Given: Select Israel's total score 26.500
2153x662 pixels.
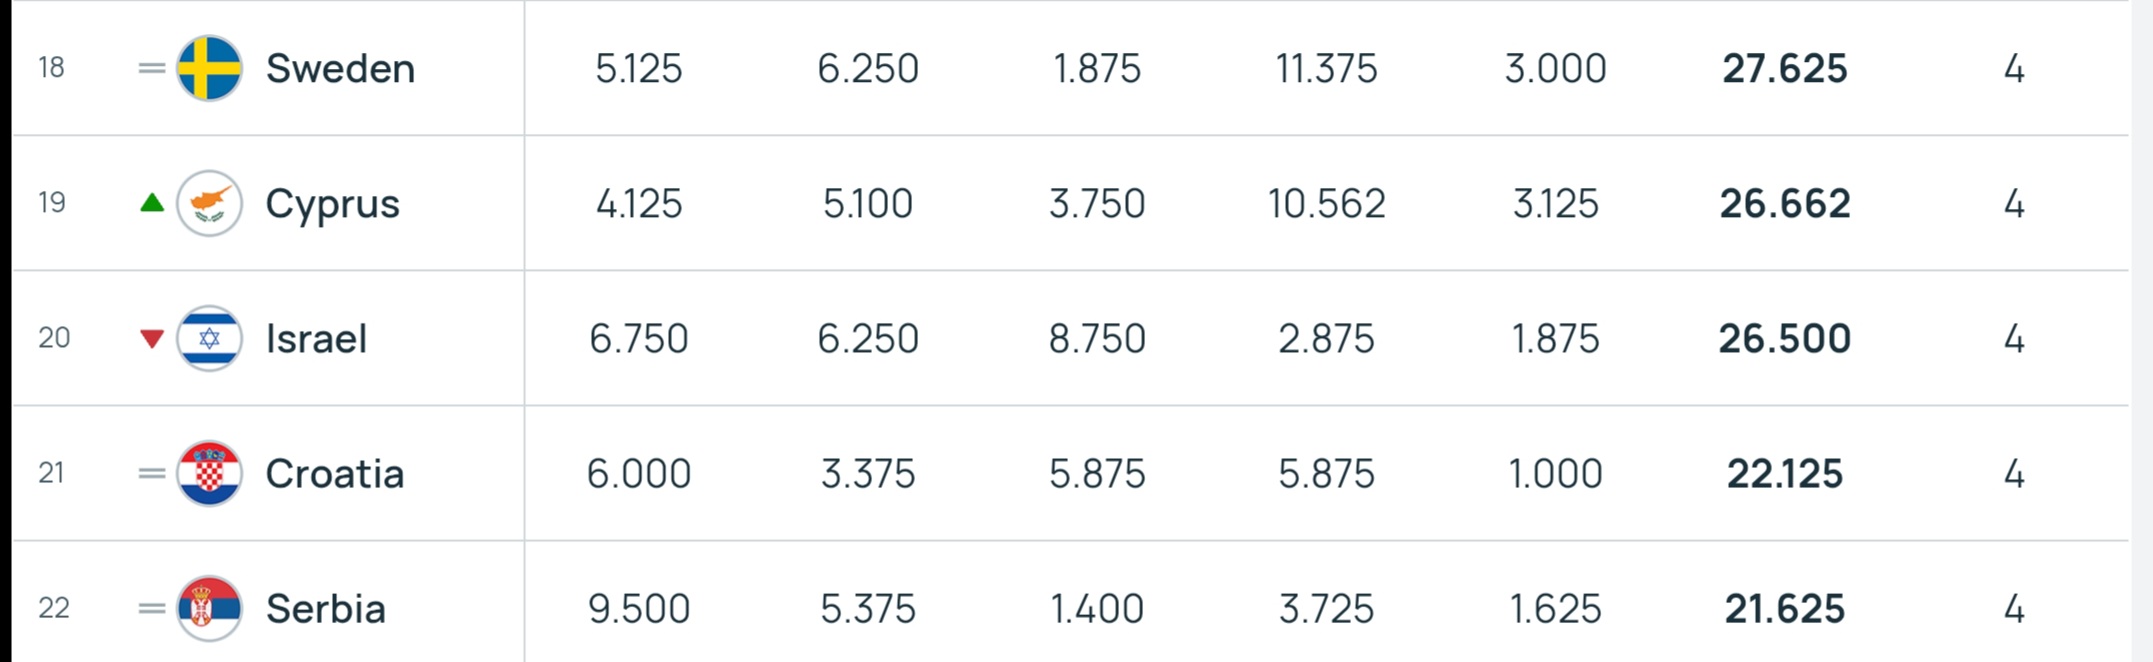Looking at the screenshot, I should pyautogui.click(x=1785, y=338).
